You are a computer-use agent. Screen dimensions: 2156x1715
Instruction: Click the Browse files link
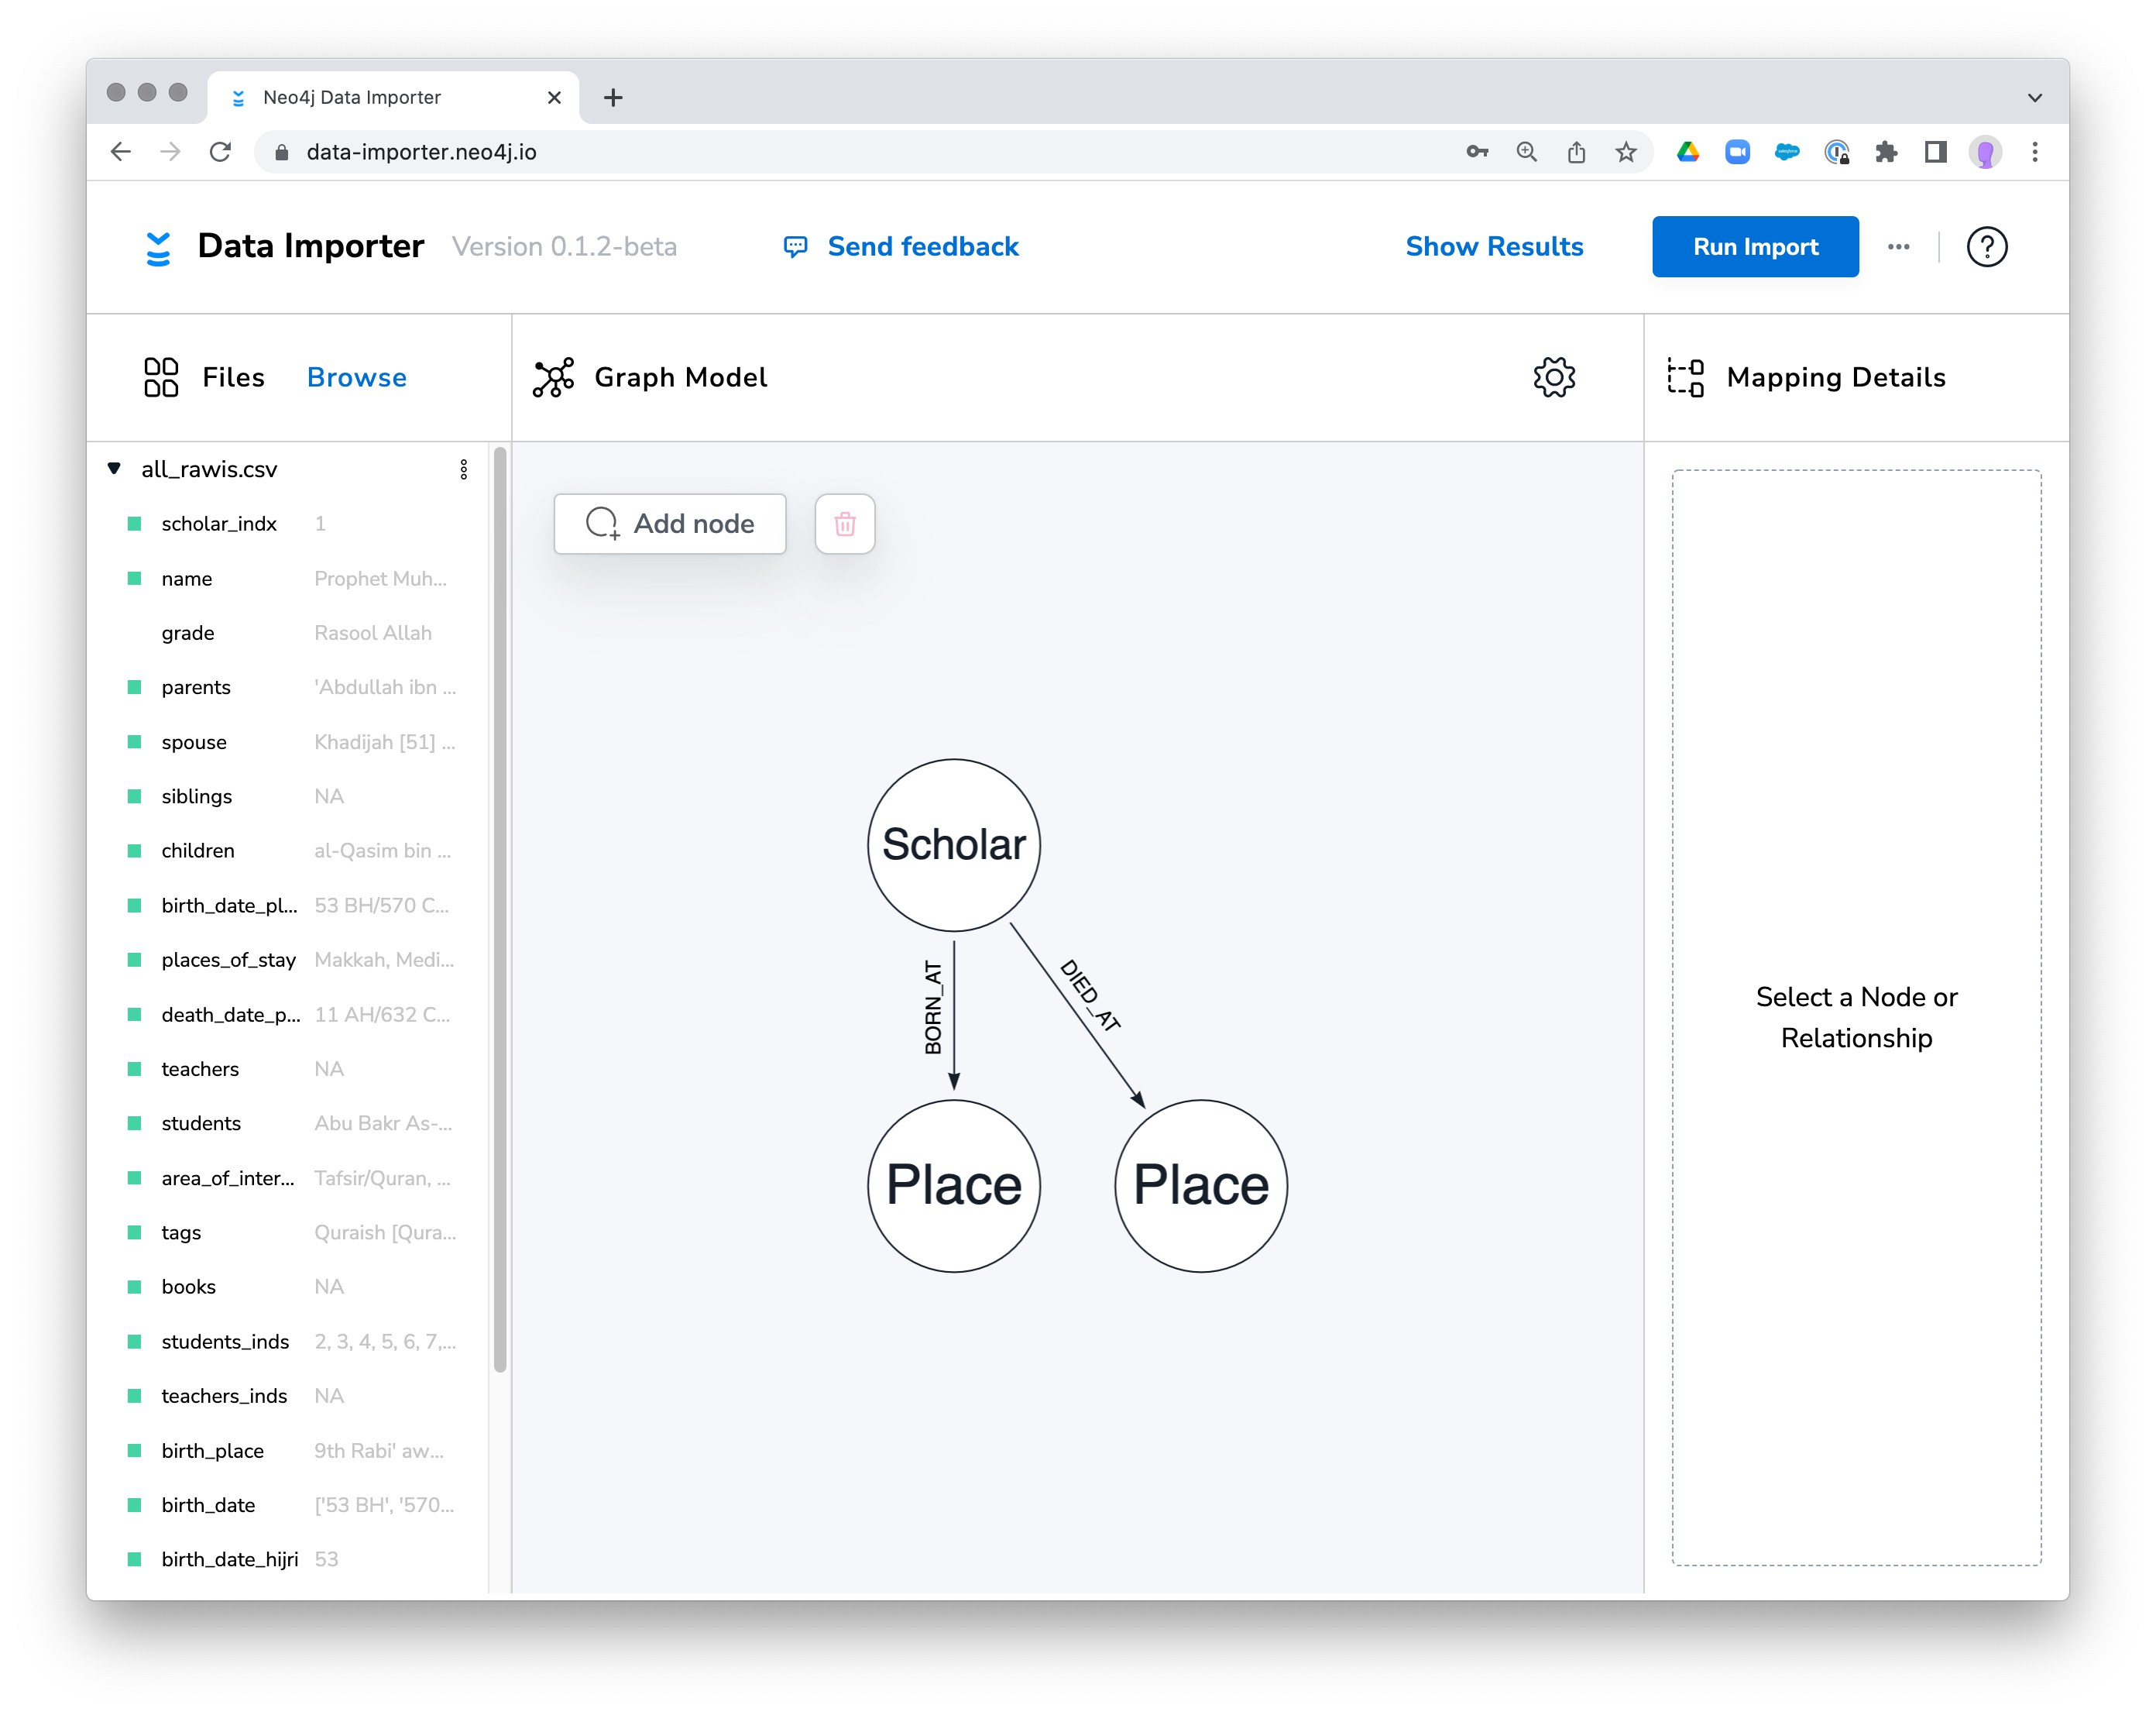pyautogui.click(x=356, y=377)
